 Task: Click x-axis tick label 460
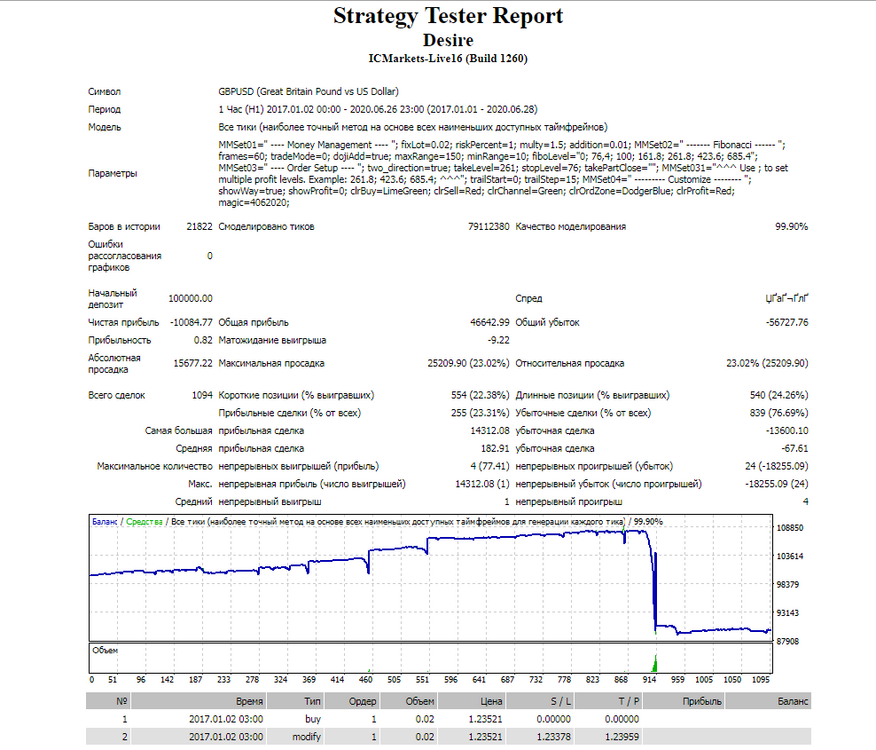pyautogui.click(x=365, y=680)
